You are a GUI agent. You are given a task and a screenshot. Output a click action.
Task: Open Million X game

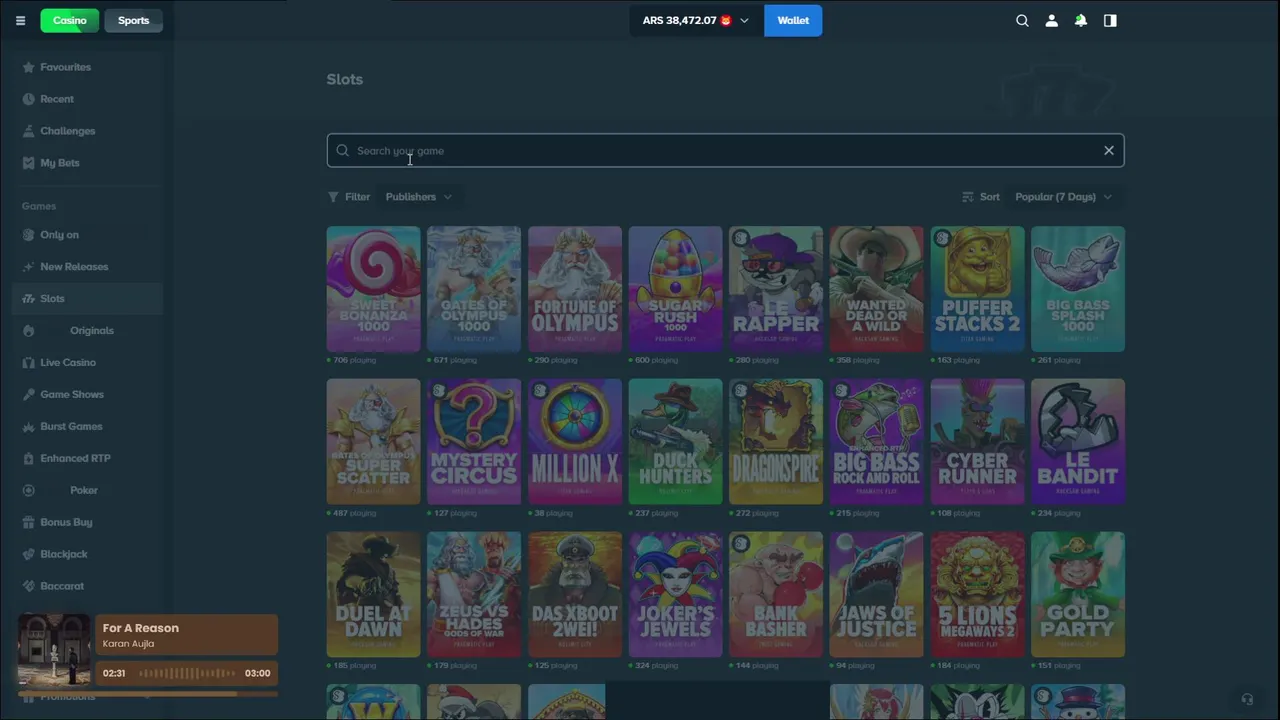click(575, 441)
